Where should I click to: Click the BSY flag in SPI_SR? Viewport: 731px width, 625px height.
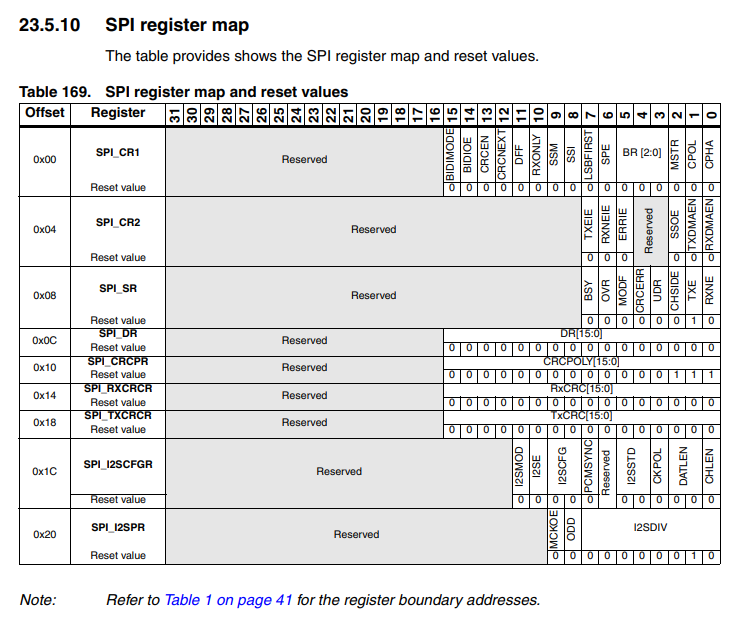coord(588,291)
